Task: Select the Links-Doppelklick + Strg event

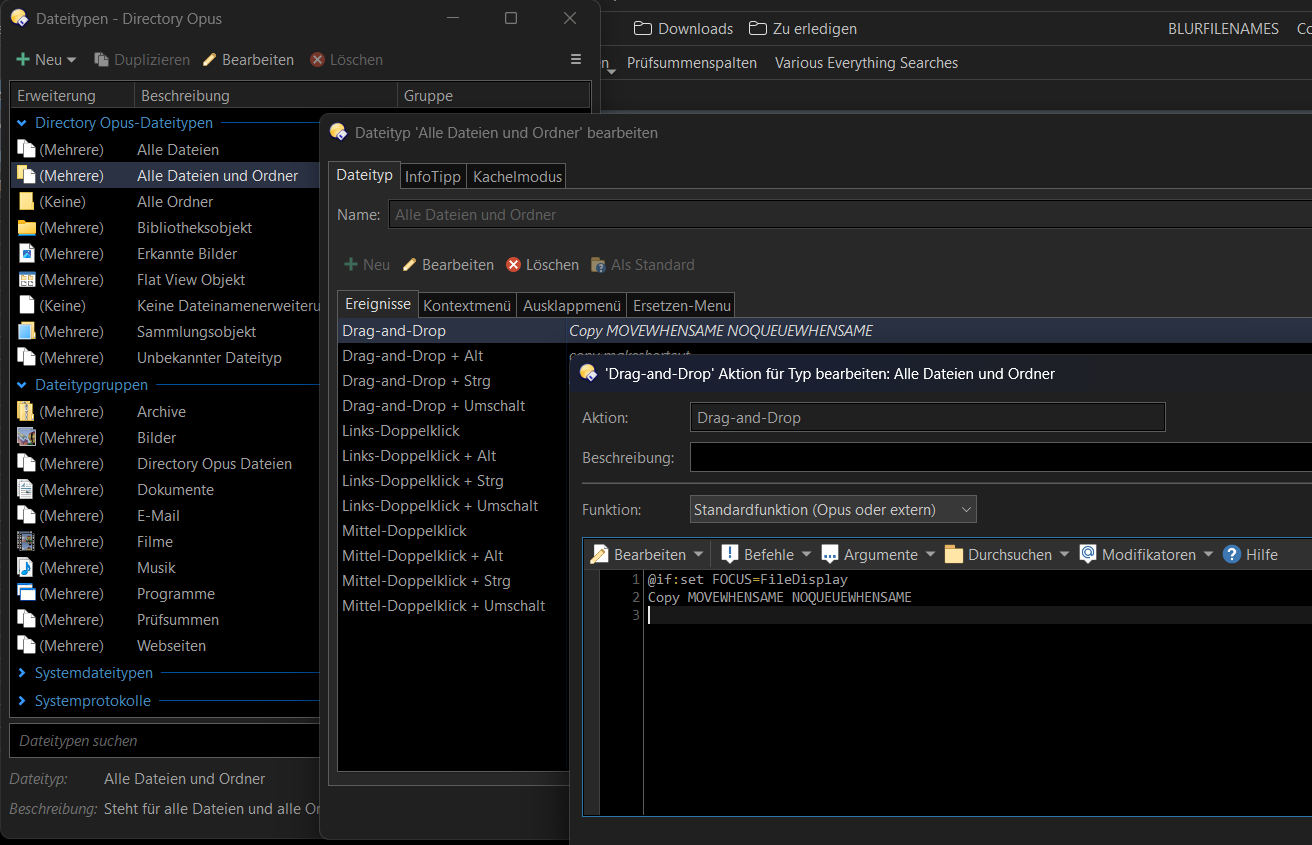Action: click(x=453, y=480)
